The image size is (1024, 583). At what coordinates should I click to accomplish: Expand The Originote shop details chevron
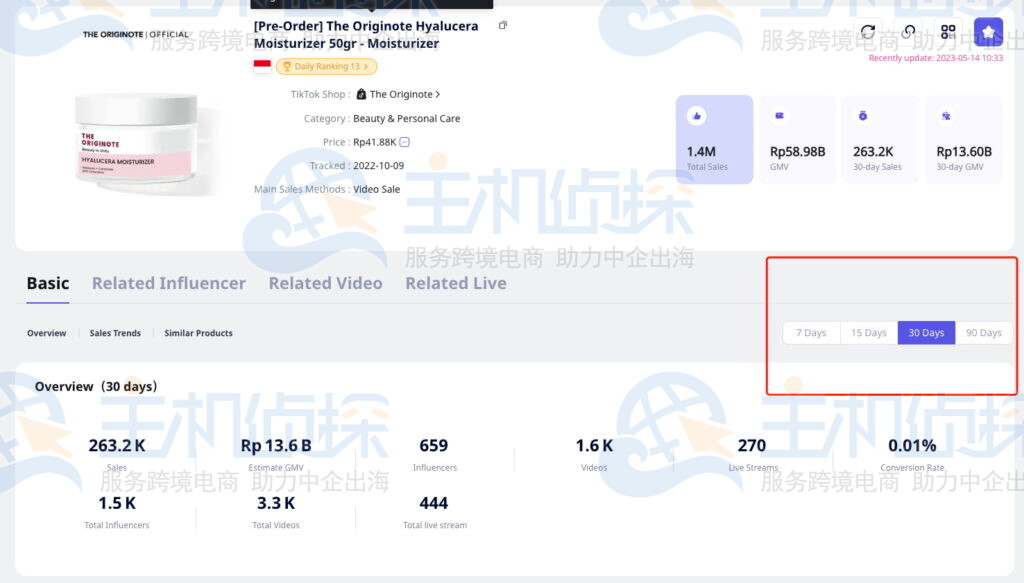tap(437, 94)
